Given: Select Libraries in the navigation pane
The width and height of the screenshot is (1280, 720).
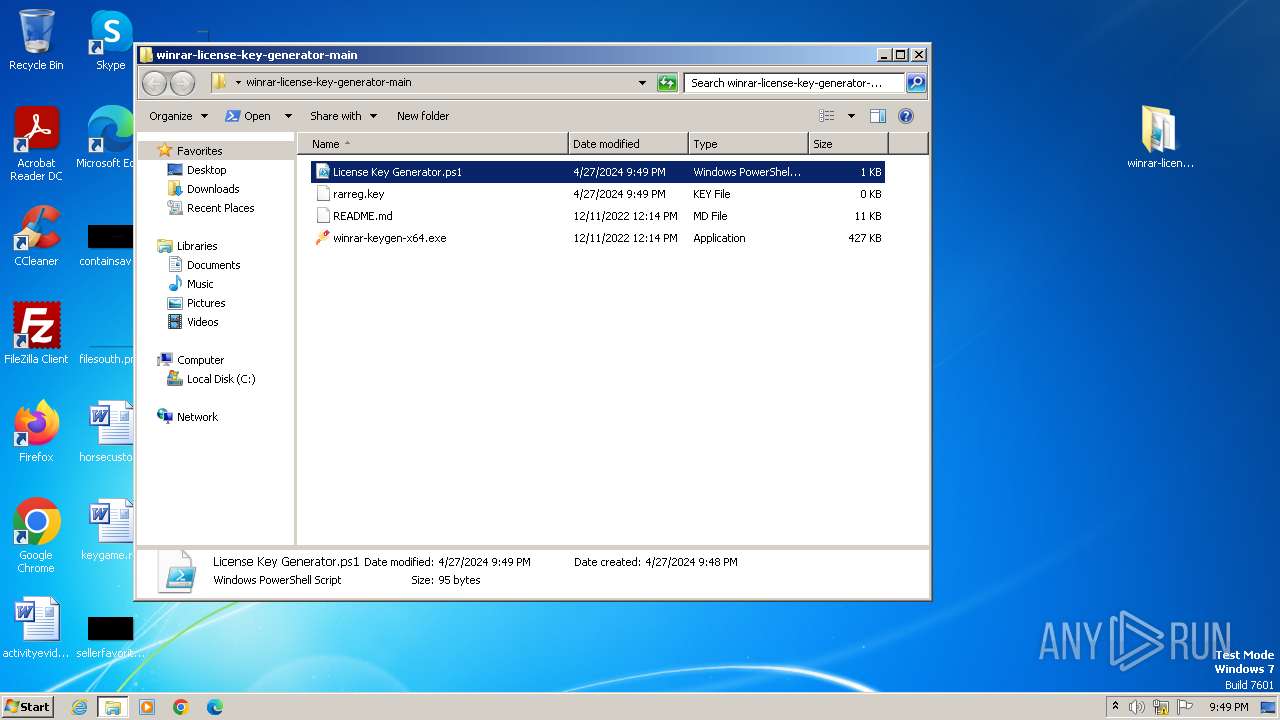Looking at the screenshot, I should pyautogui.click(x=197, y=246).
